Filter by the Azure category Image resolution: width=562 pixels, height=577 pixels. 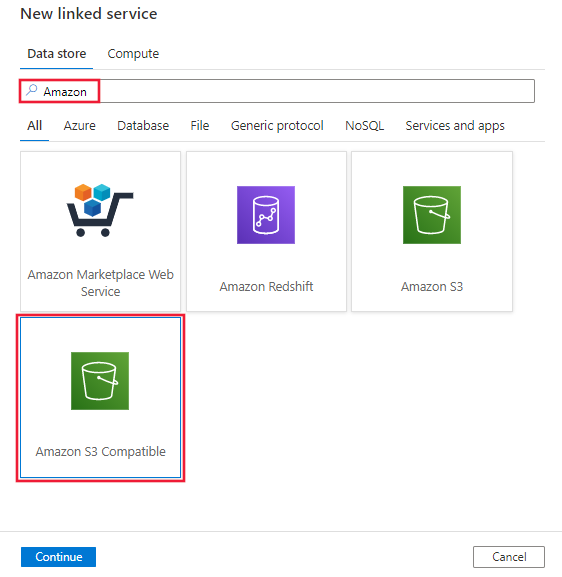click(79, 125)
